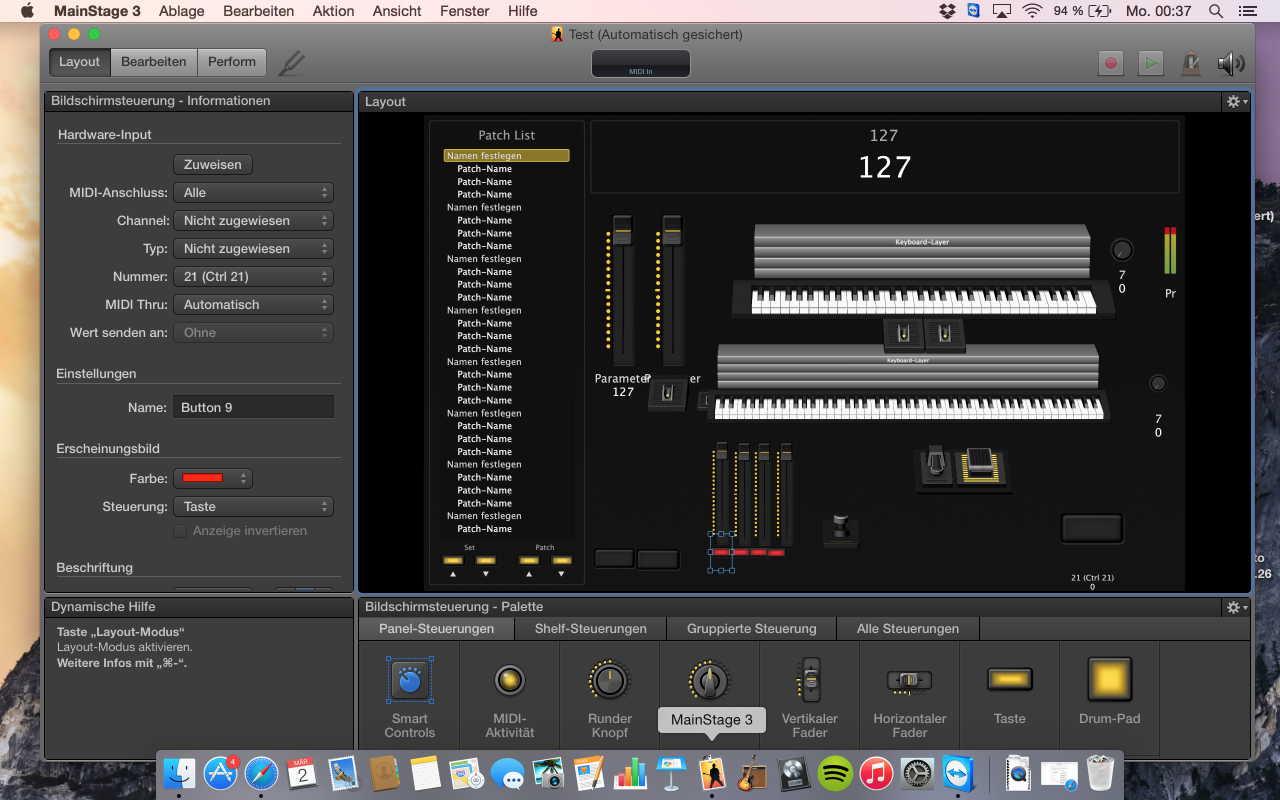Viewport: 1280px width, 800px height.
Task: Open the Hilfe menu
Action: [523, 11]
